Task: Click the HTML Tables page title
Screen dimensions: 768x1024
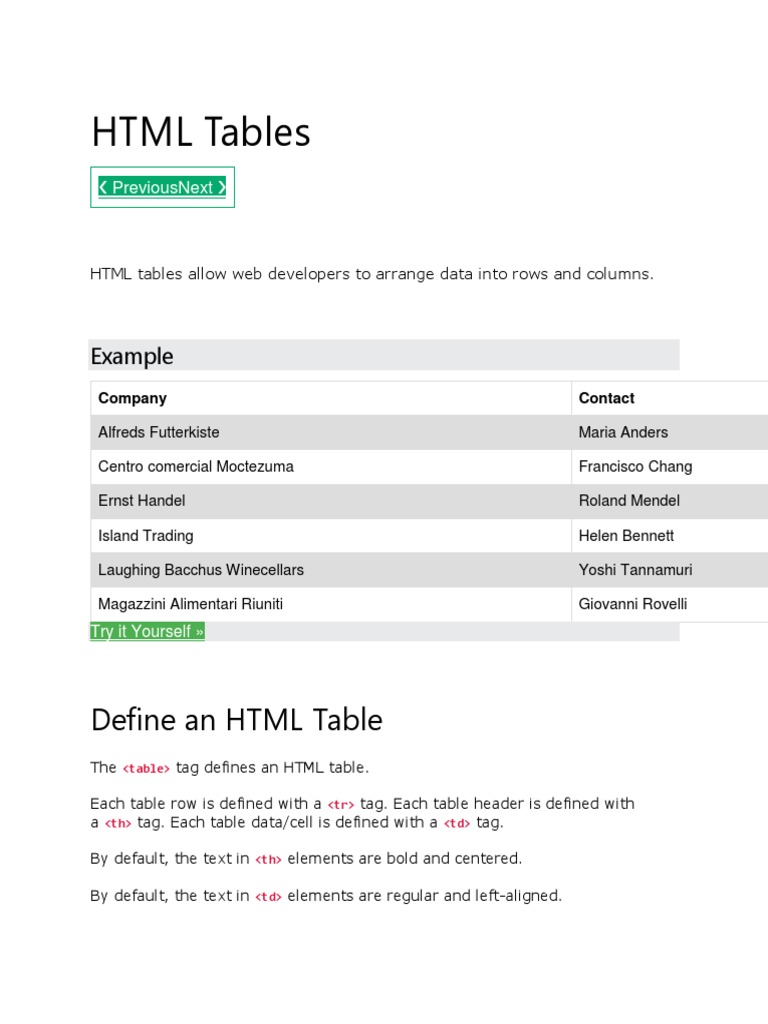Action: click(x=200, y=132)
